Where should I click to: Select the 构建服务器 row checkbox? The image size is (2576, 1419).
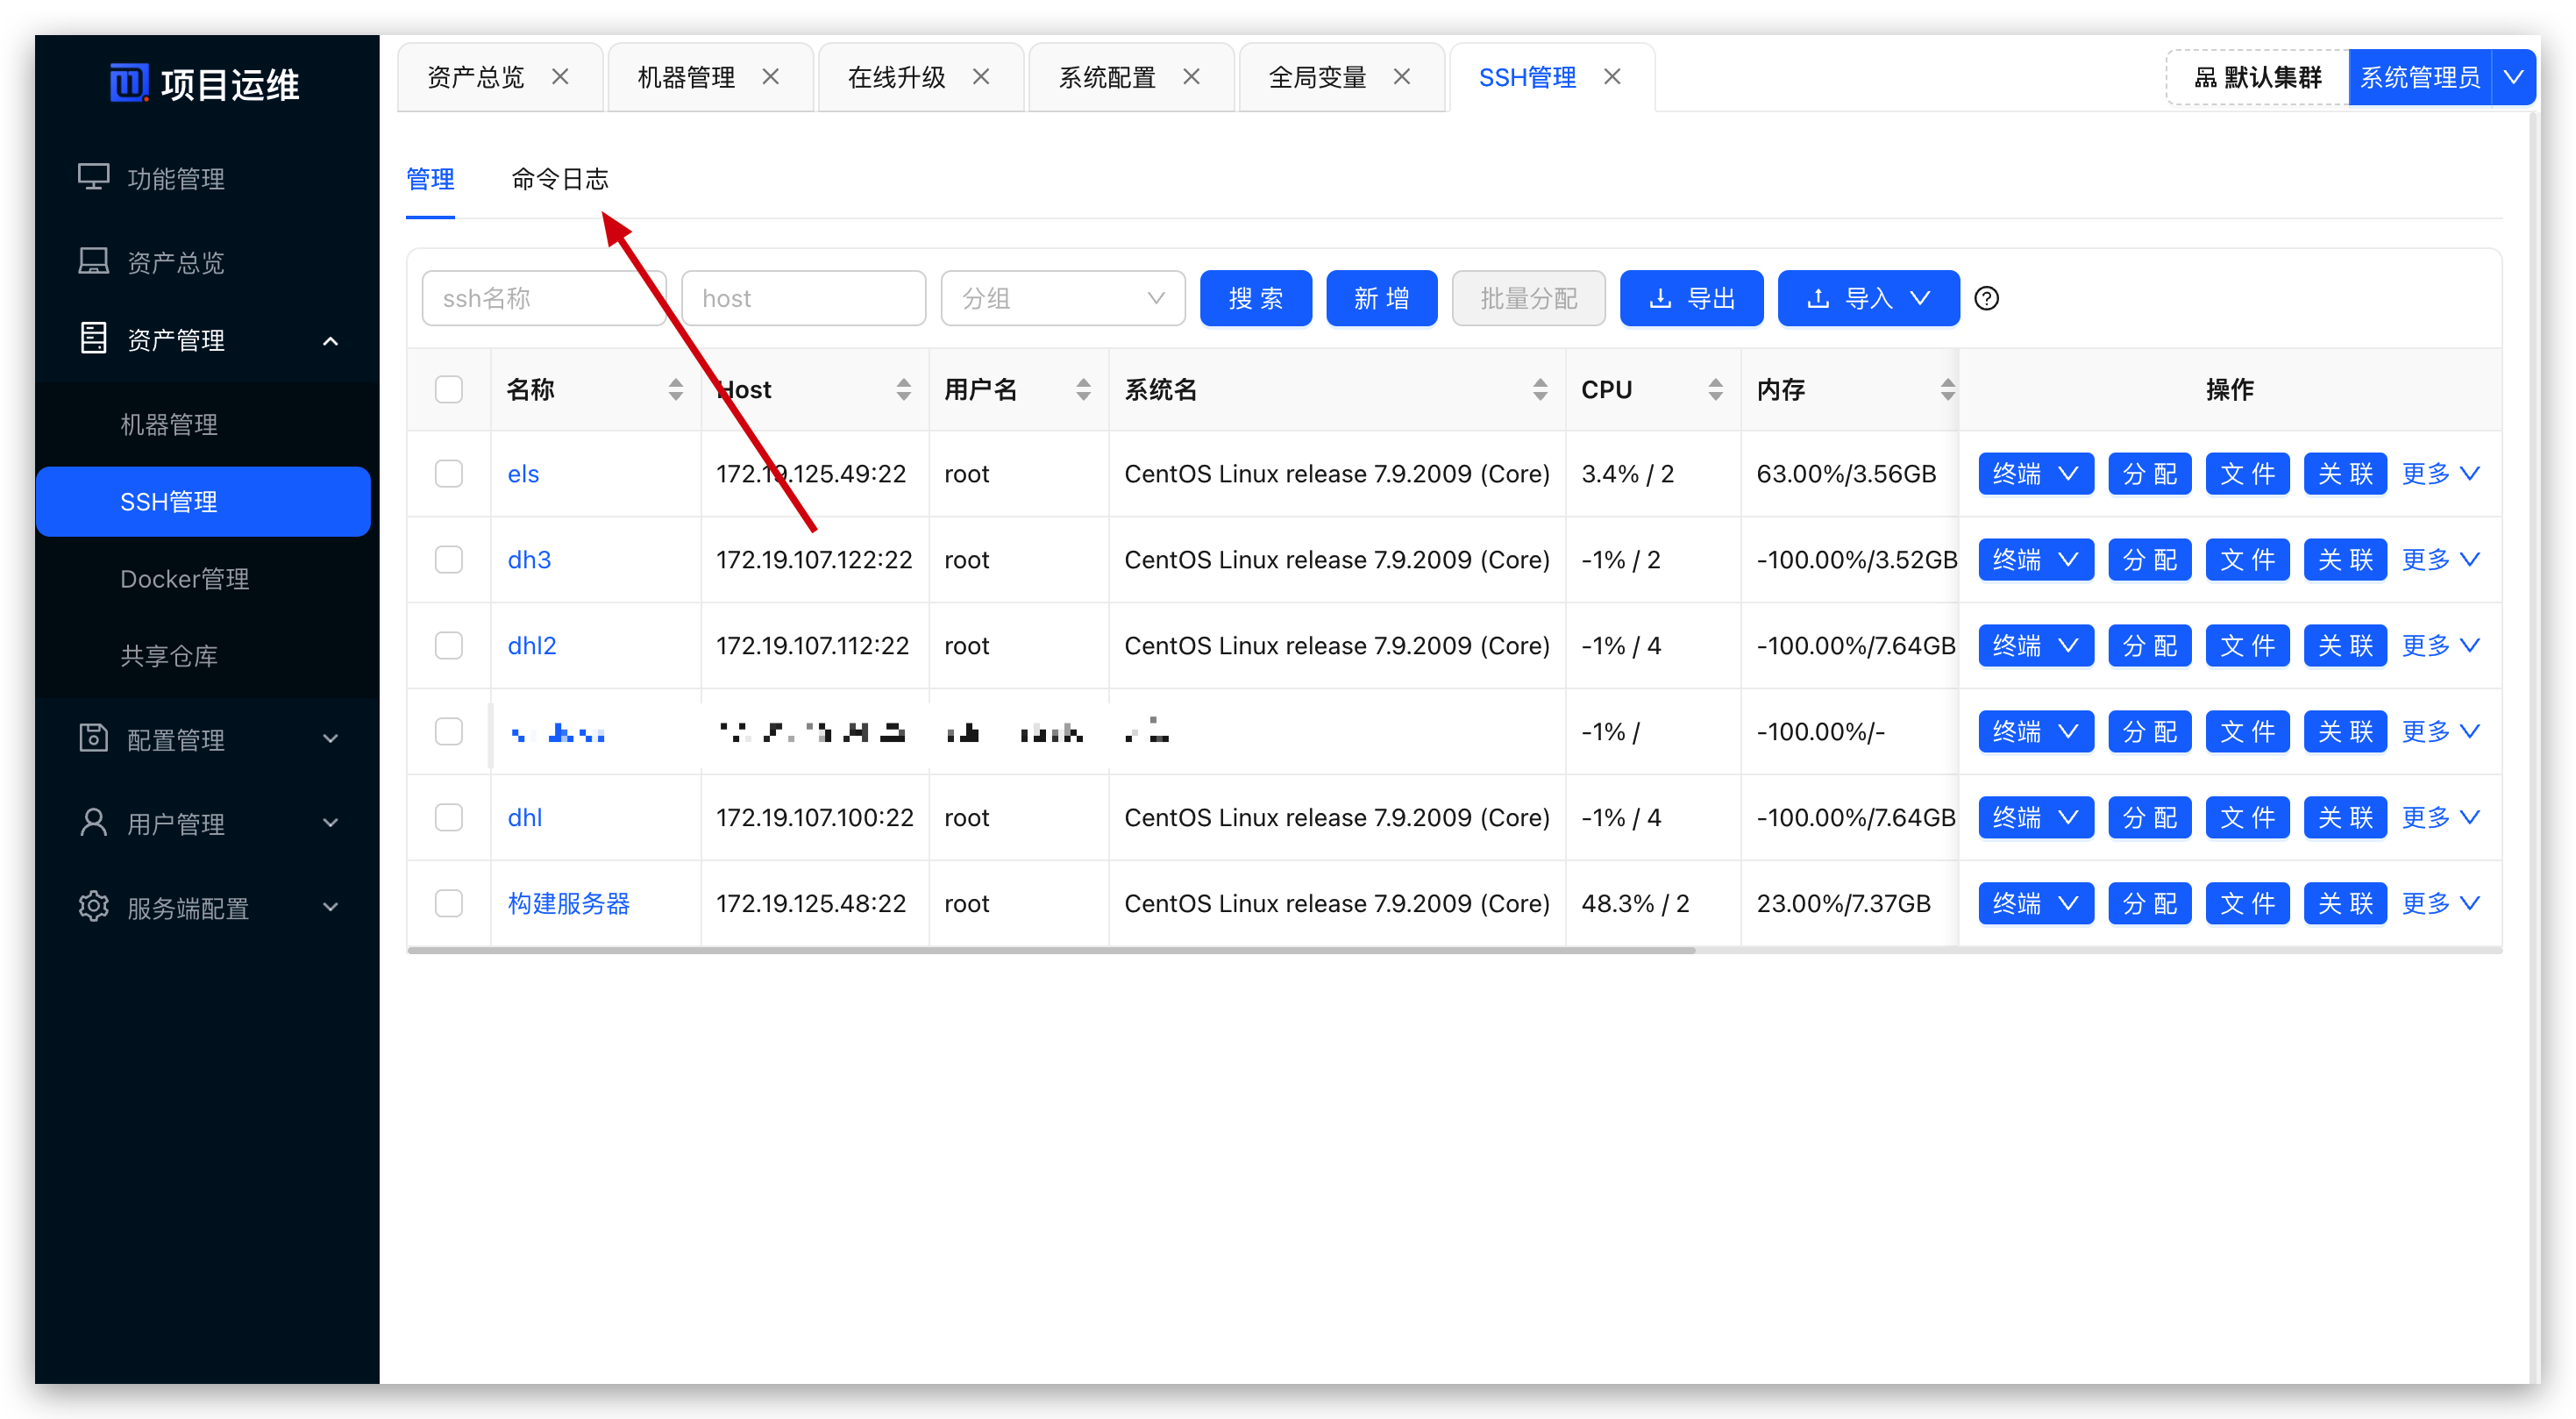pos(449,903)
